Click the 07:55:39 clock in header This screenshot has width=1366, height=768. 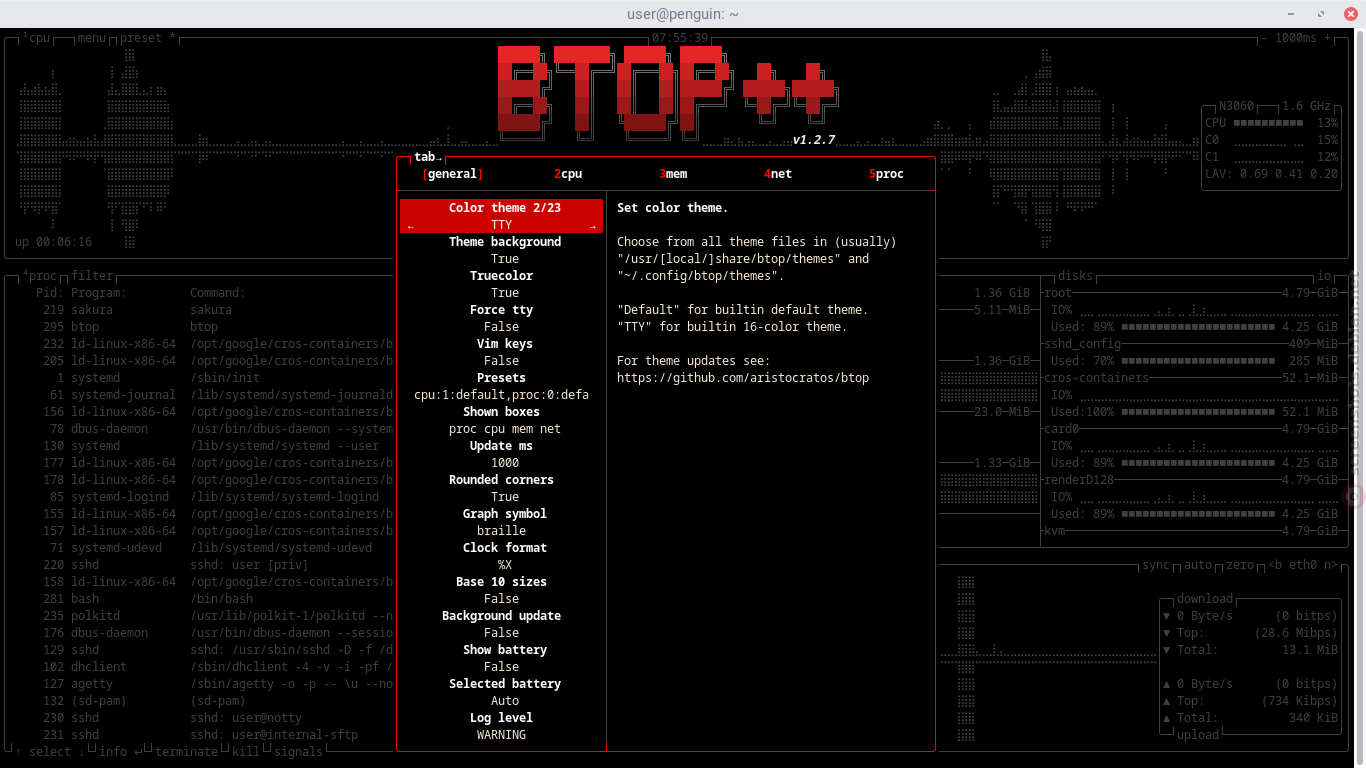pos(680,38)
